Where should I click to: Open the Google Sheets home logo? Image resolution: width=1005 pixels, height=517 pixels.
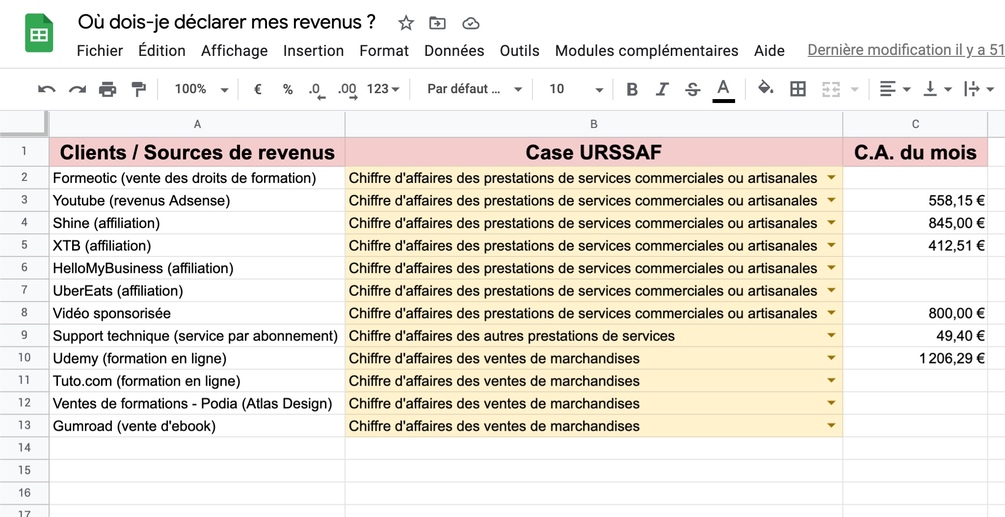(x=38, y=33)
